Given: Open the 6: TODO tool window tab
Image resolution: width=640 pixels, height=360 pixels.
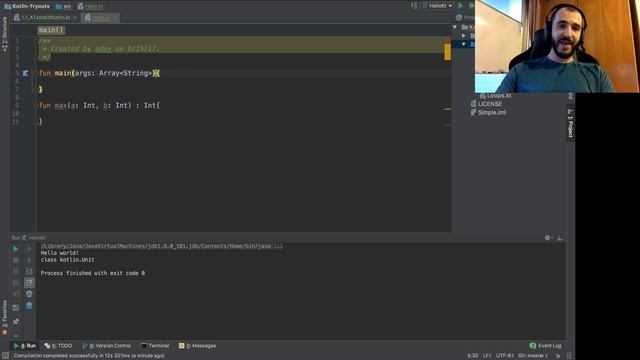Looking at the screenshot, I should click(x=58, y=346).
